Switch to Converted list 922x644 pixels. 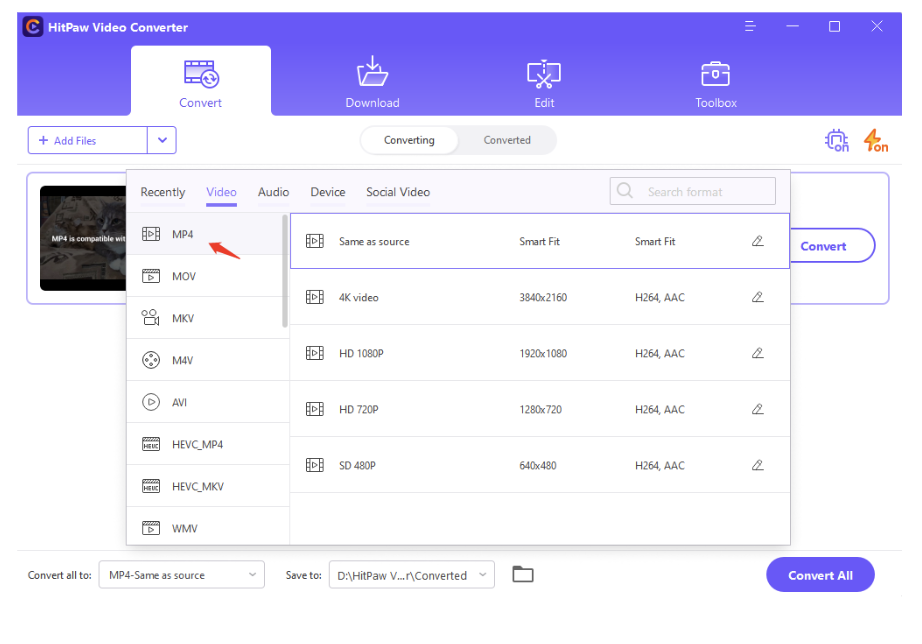(507, 140)
